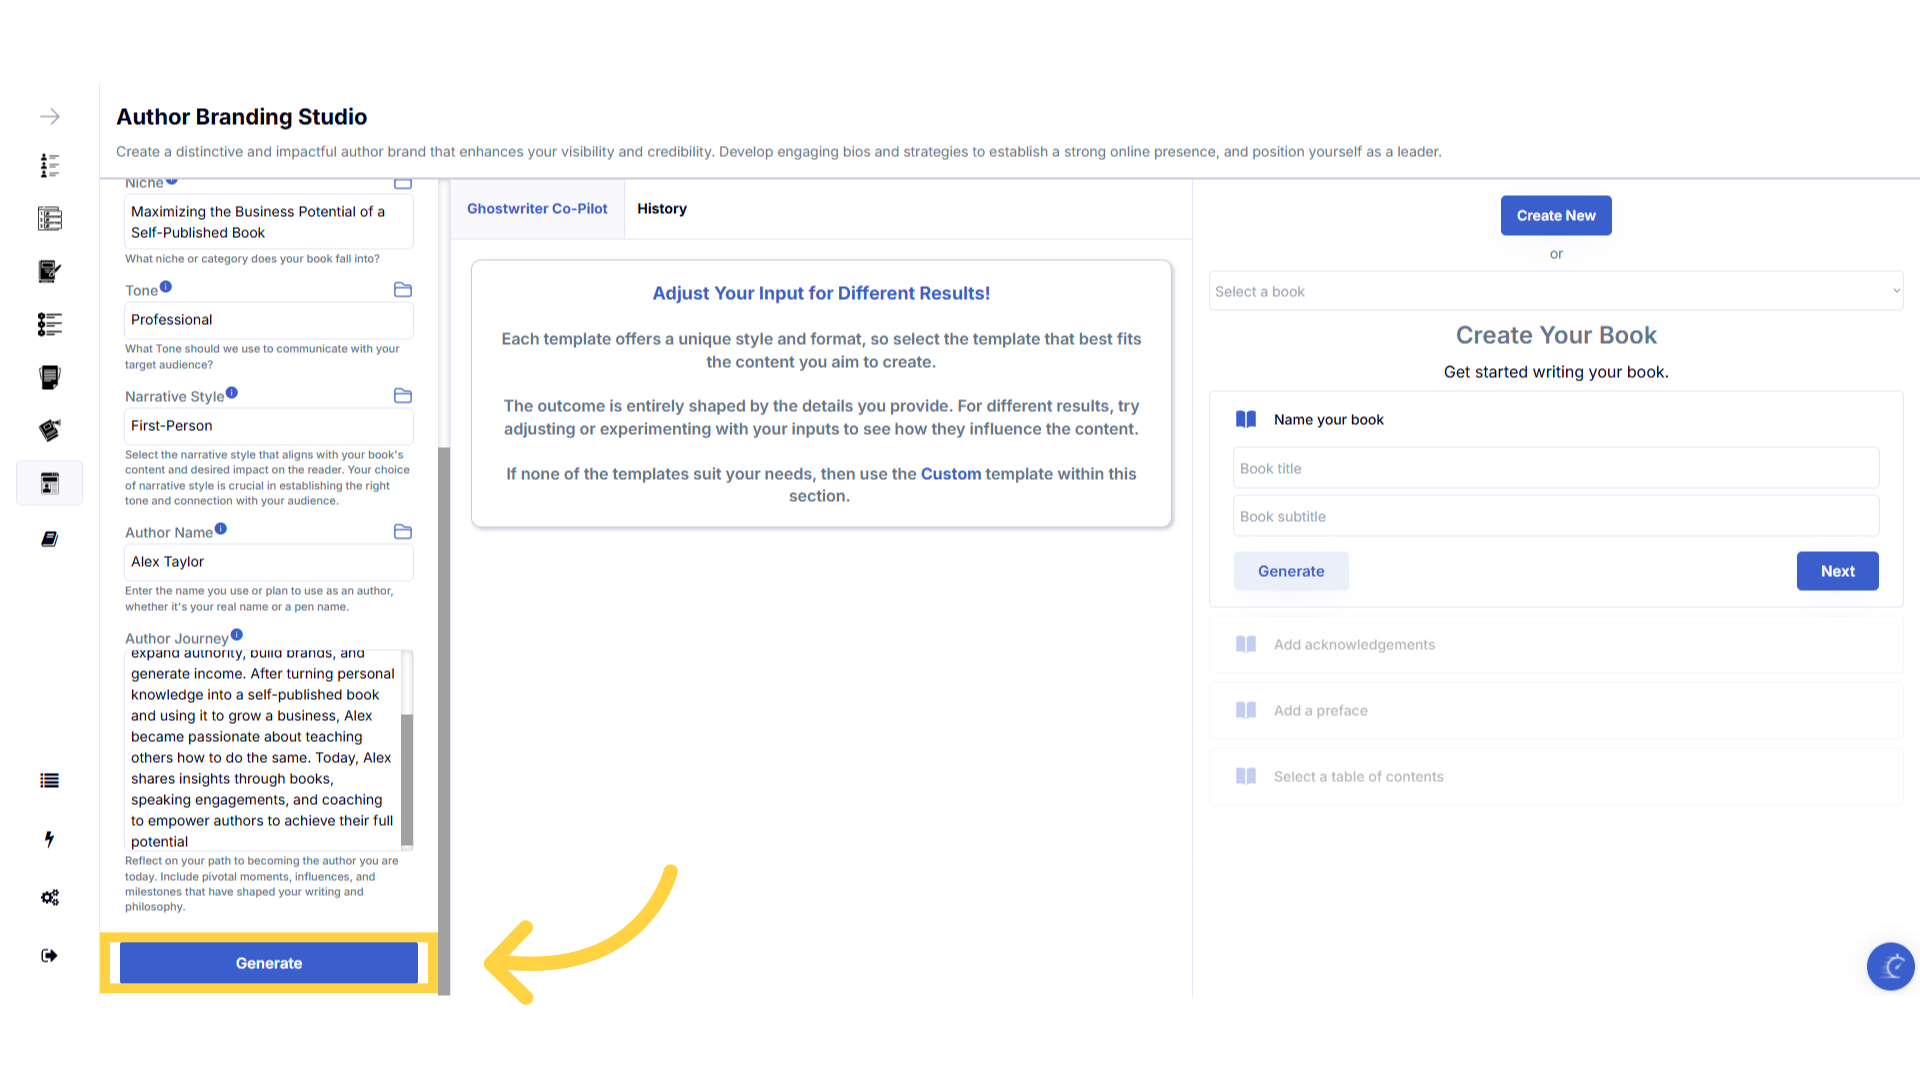Image resolution: width=1920 pixels, height=1080 pixels.
Task: Click the Book title input field
Action: [x=1555, y=468]
